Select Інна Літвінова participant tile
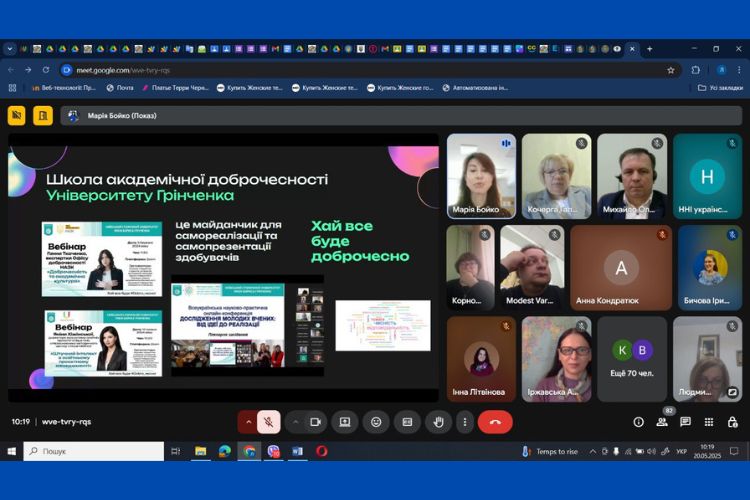Viewport: 750px width, 500px height. click(x=481, y=359)
